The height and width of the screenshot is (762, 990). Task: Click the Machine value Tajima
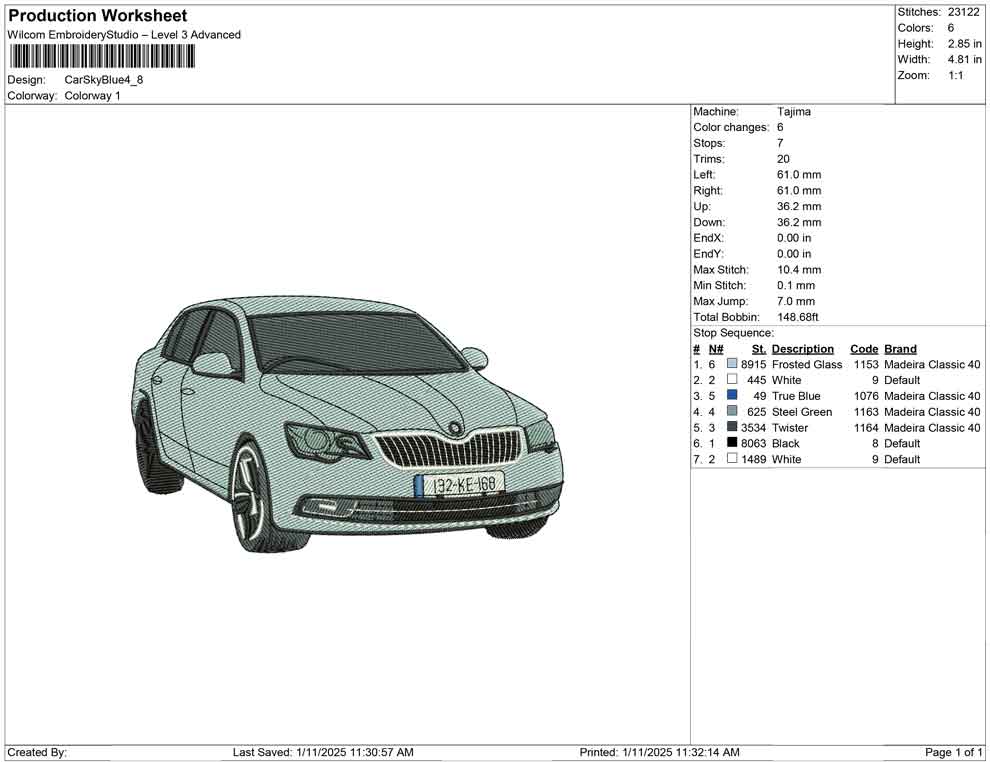tap(794, 112)
